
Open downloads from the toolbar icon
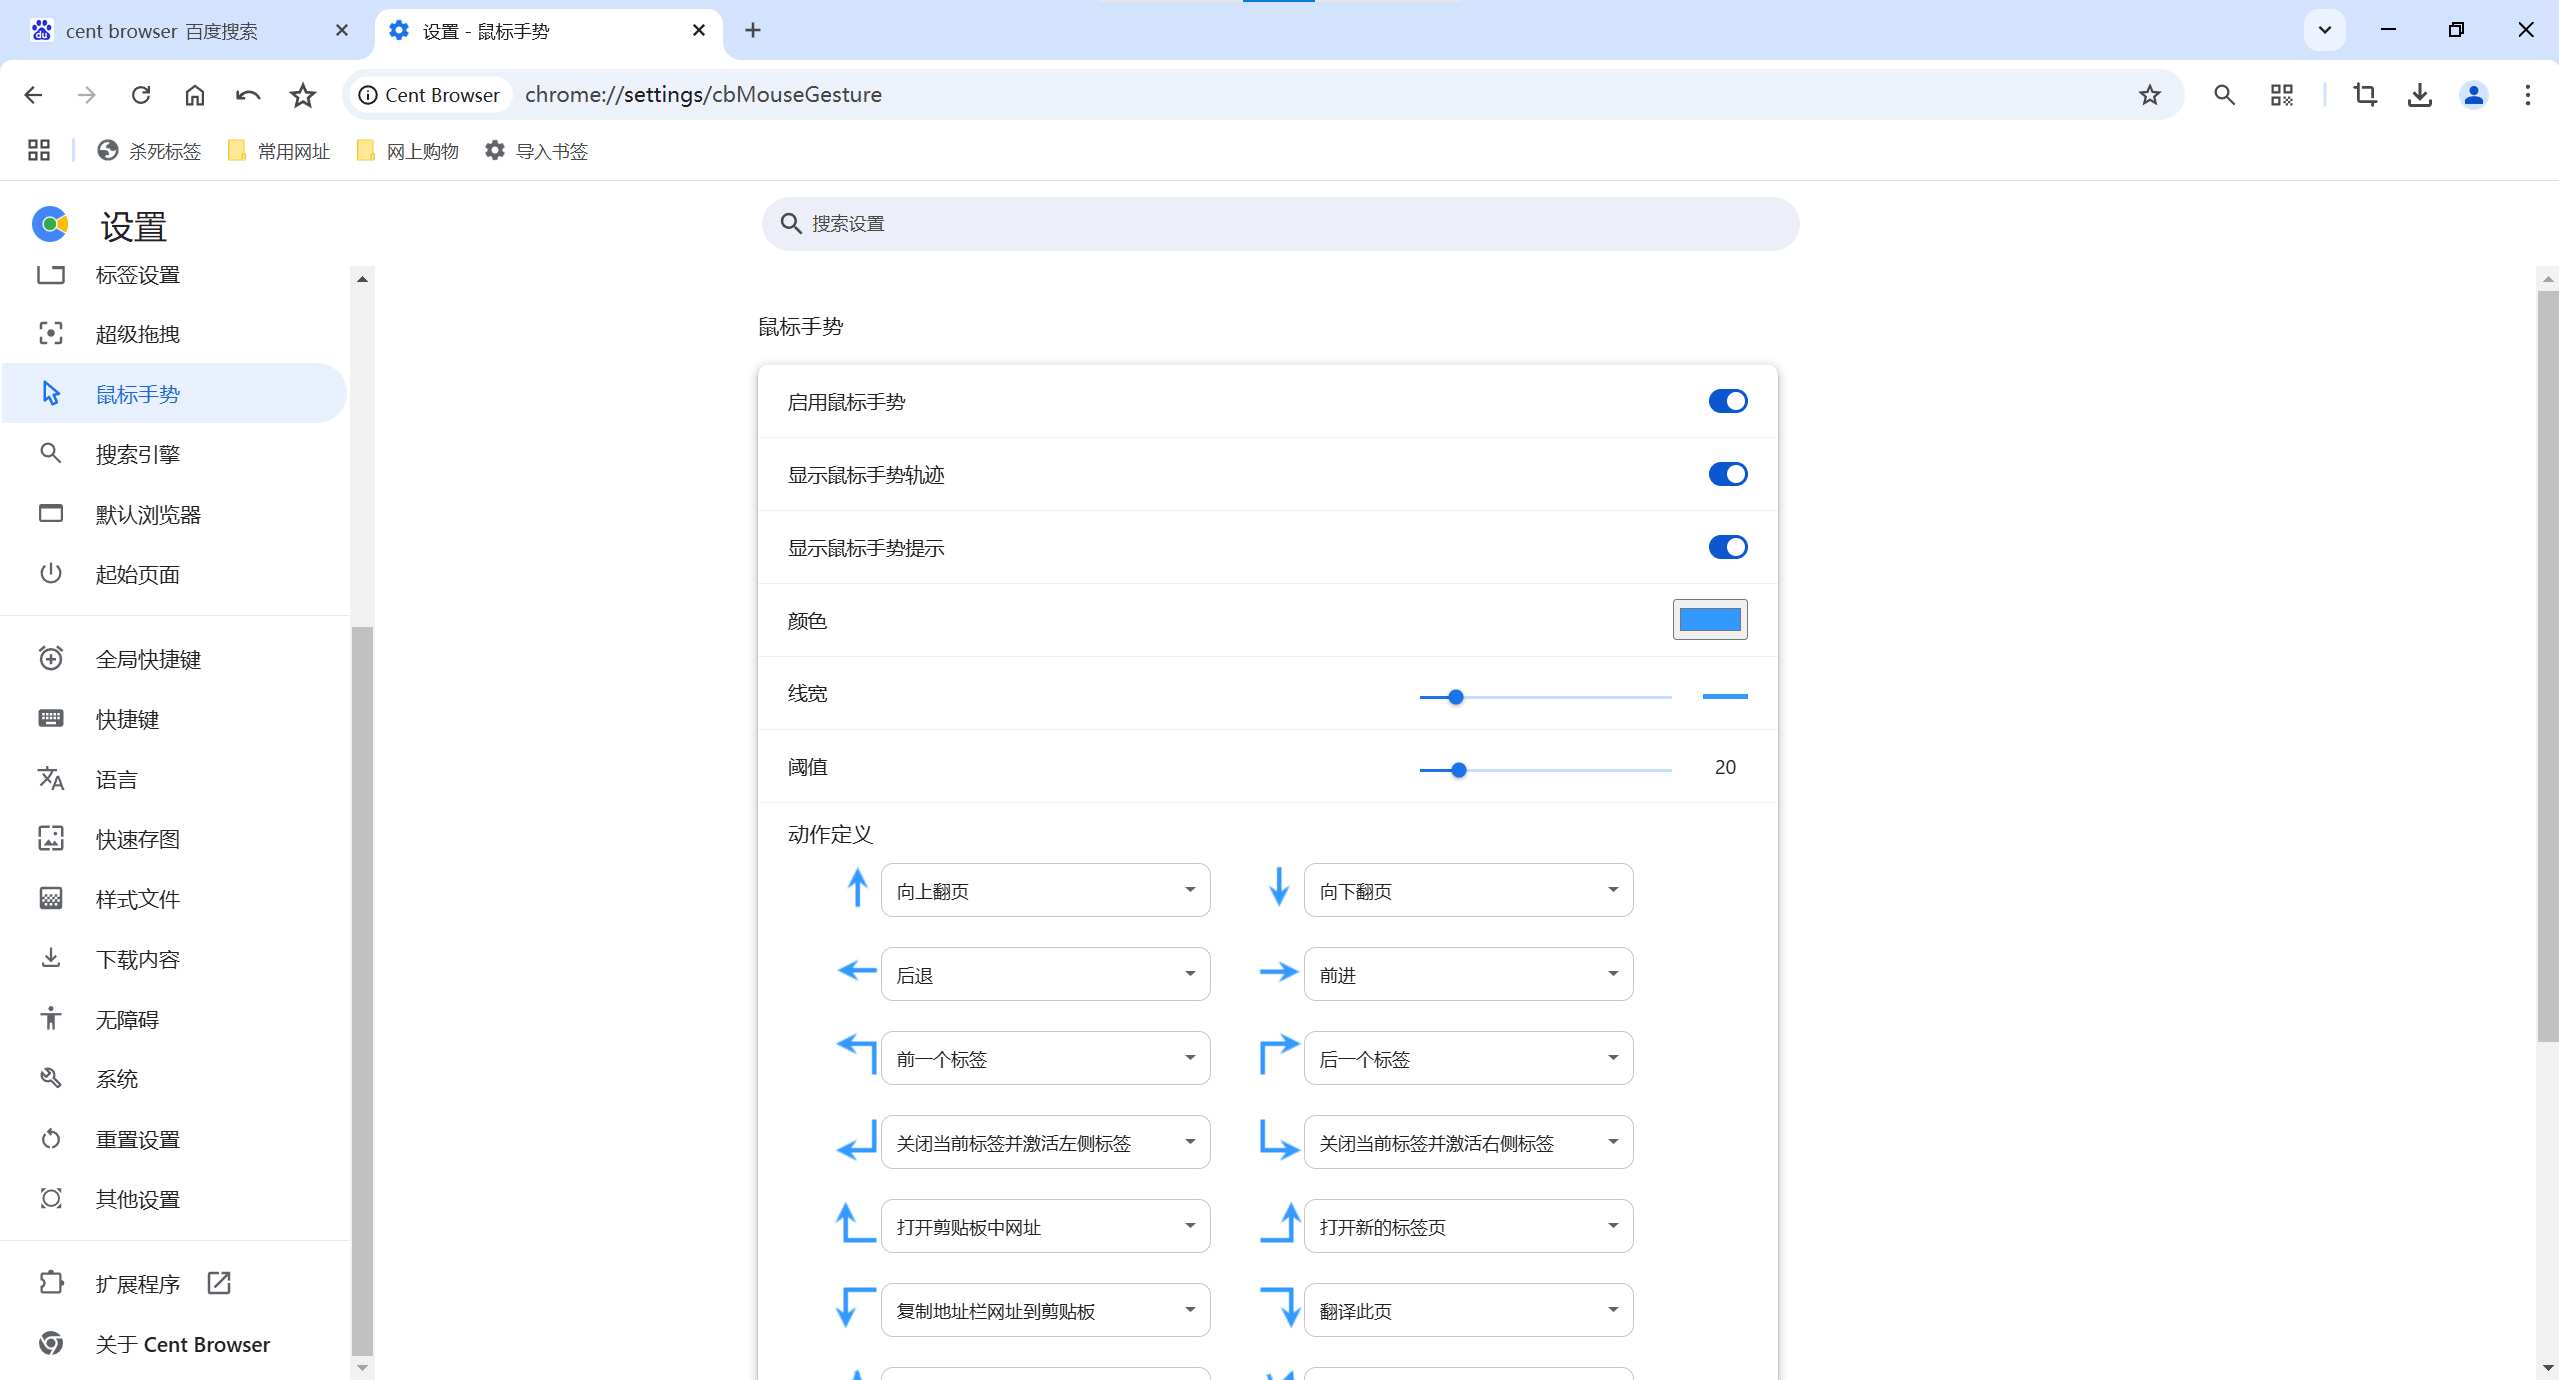click(2419, 95)
